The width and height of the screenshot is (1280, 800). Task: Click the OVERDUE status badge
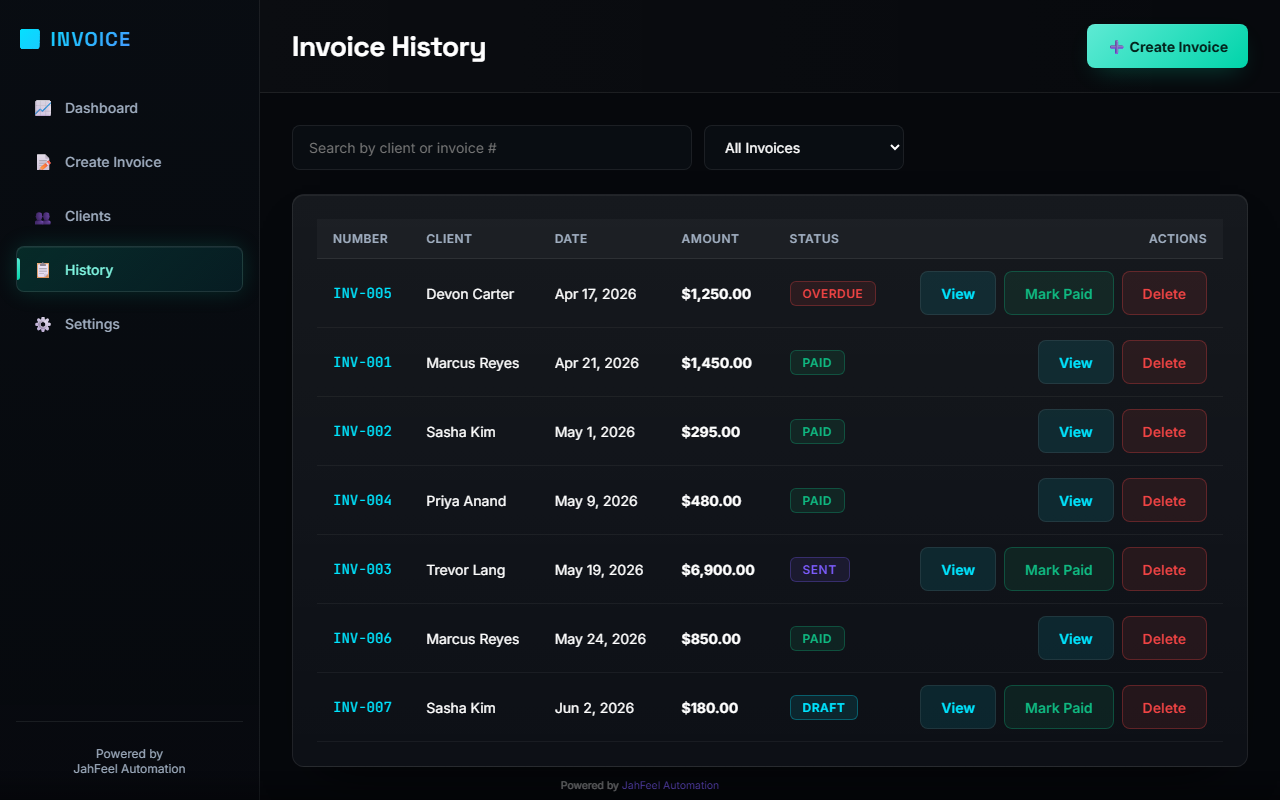click(x=833, y=293)
